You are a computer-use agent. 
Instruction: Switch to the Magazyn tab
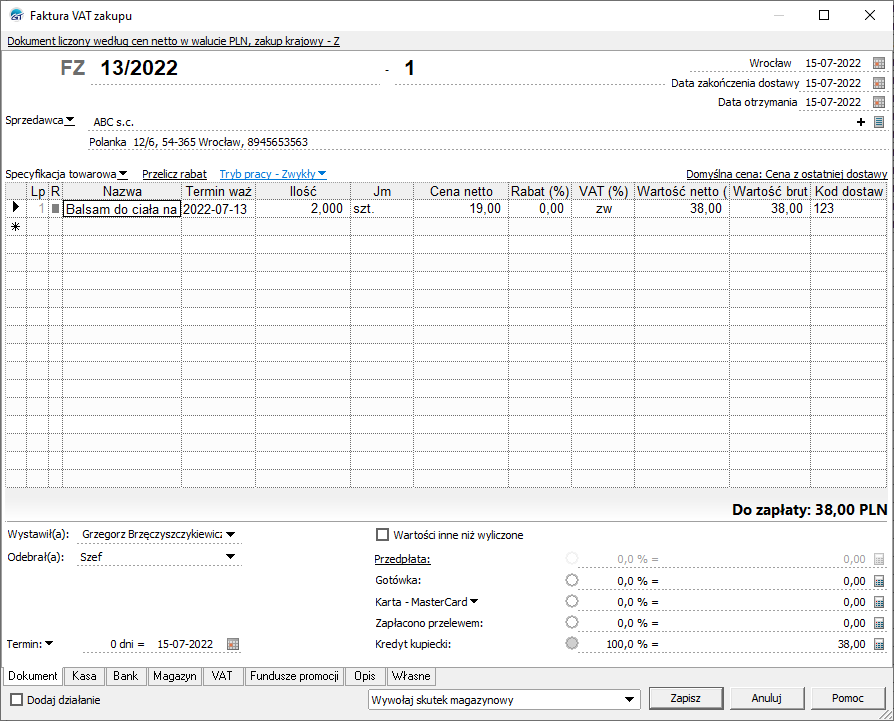(x=174, y=677)
